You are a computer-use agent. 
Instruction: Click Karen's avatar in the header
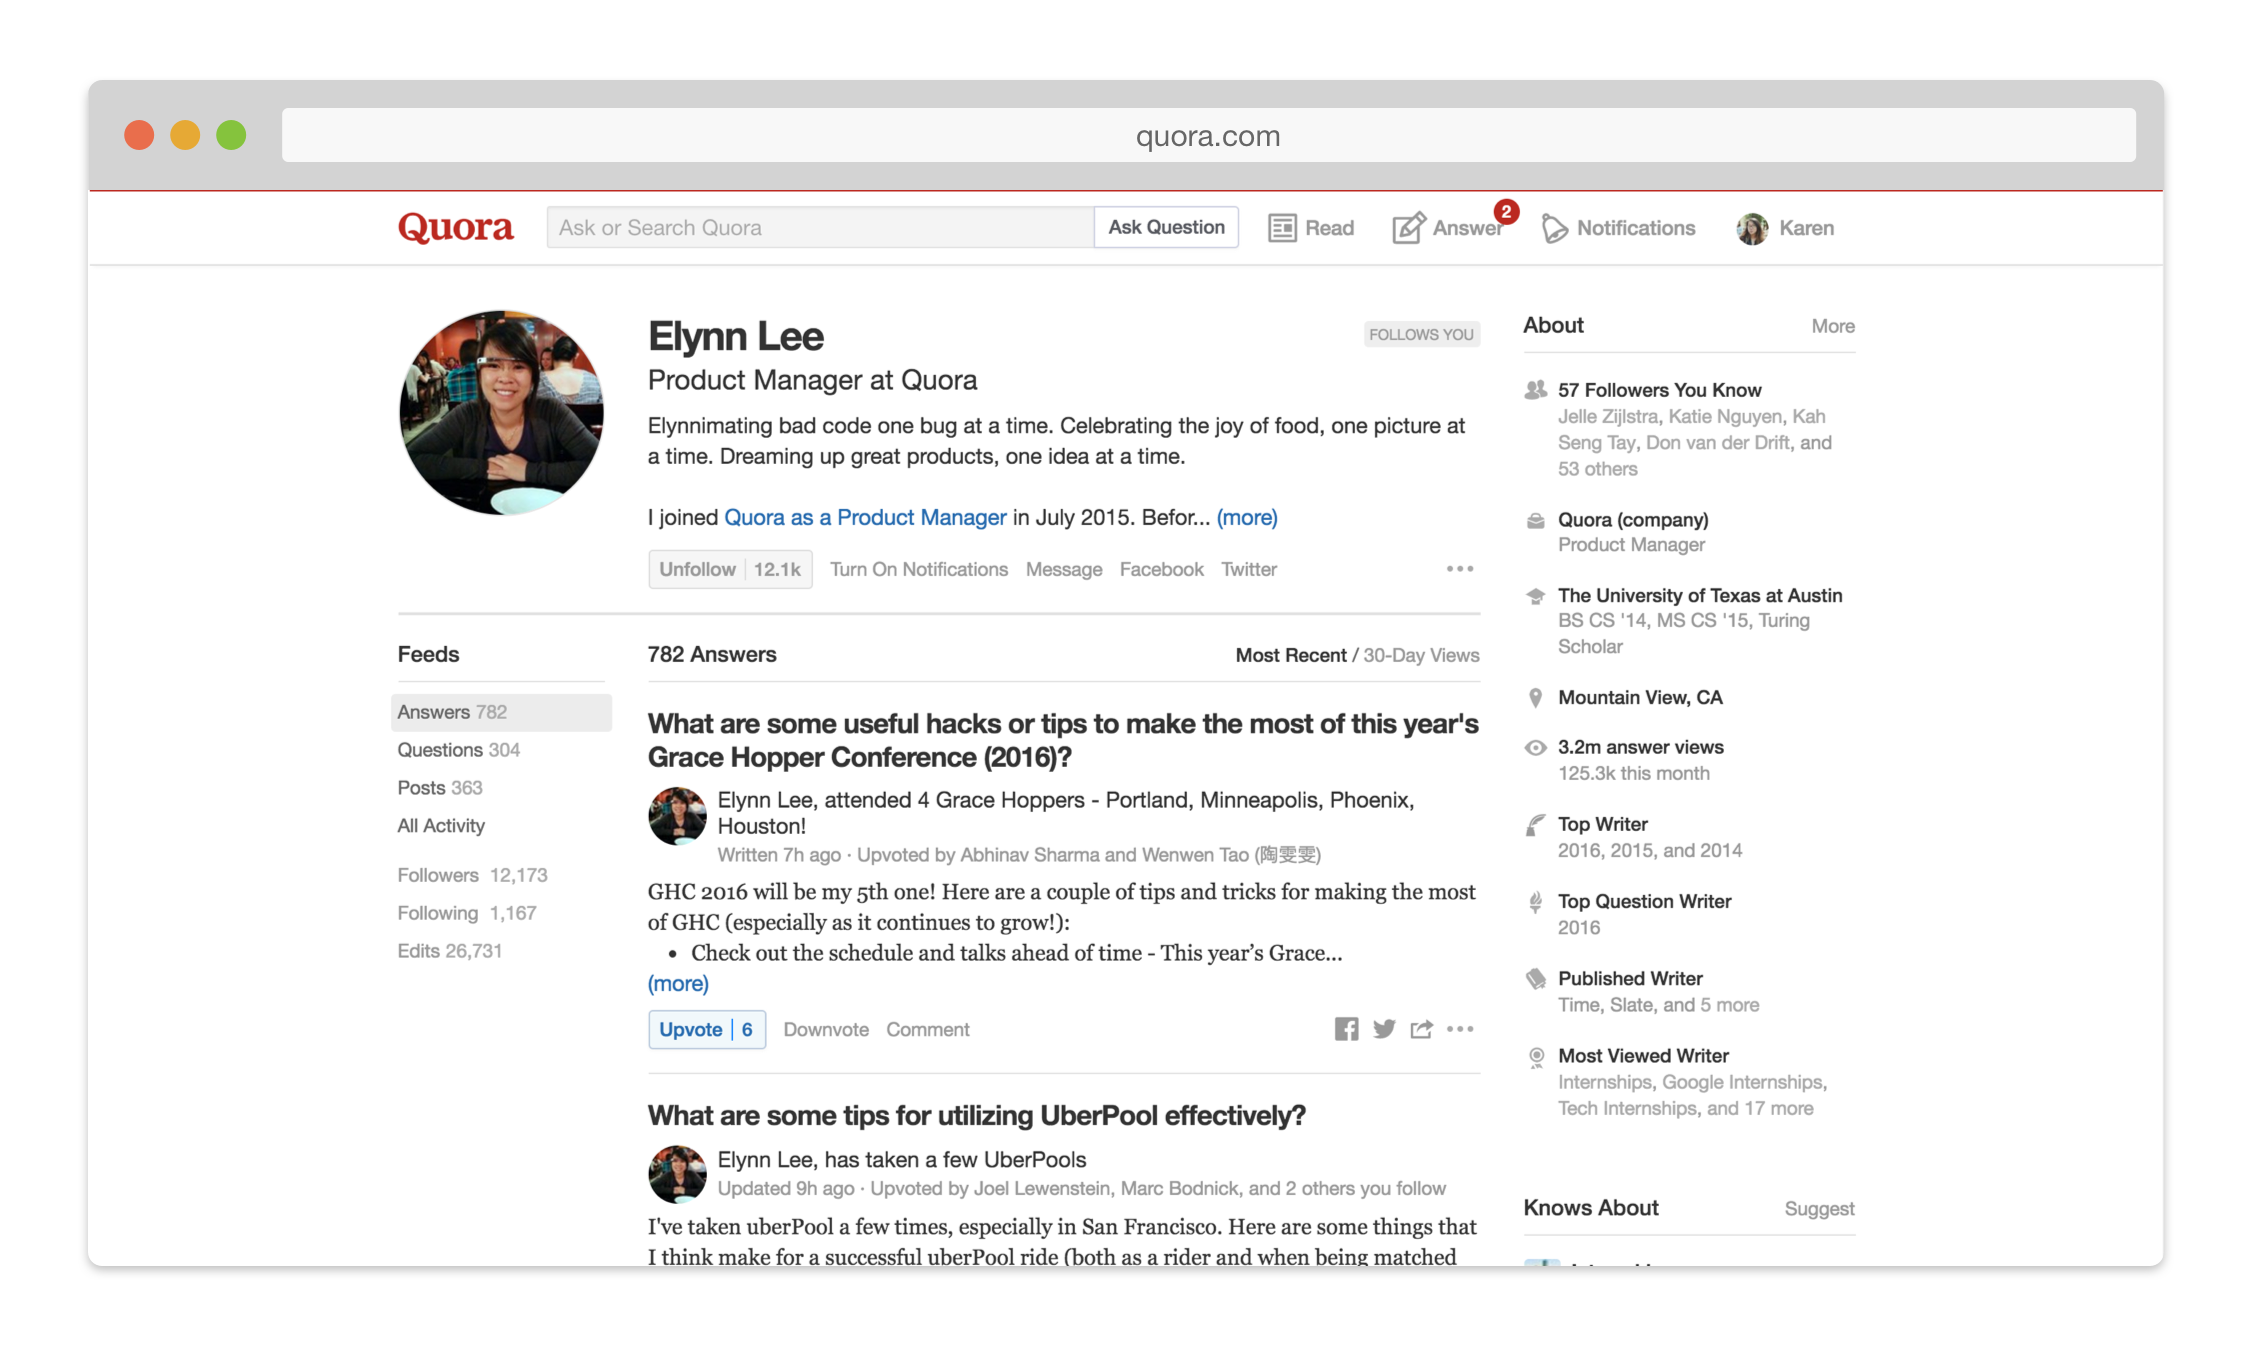pos(1752,228)
